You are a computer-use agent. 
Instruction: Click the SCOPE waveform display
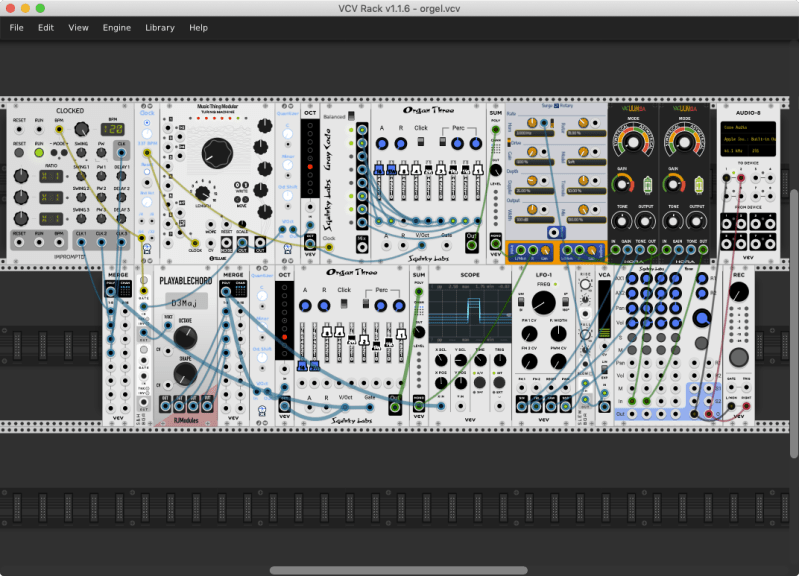coord(470,312)
